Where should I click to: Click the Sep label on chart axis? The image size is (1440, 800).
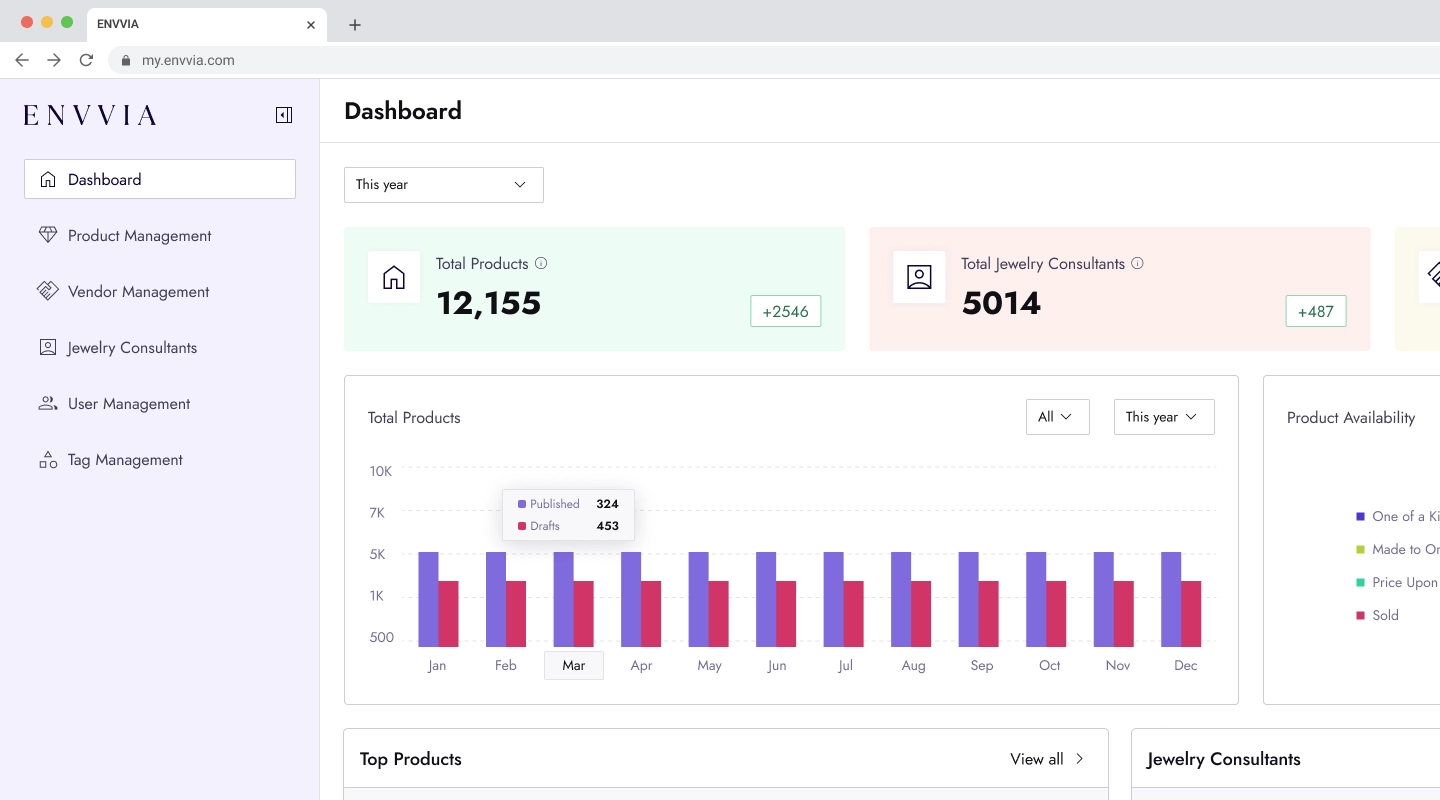pyautogui.click(x=982, y=665)
